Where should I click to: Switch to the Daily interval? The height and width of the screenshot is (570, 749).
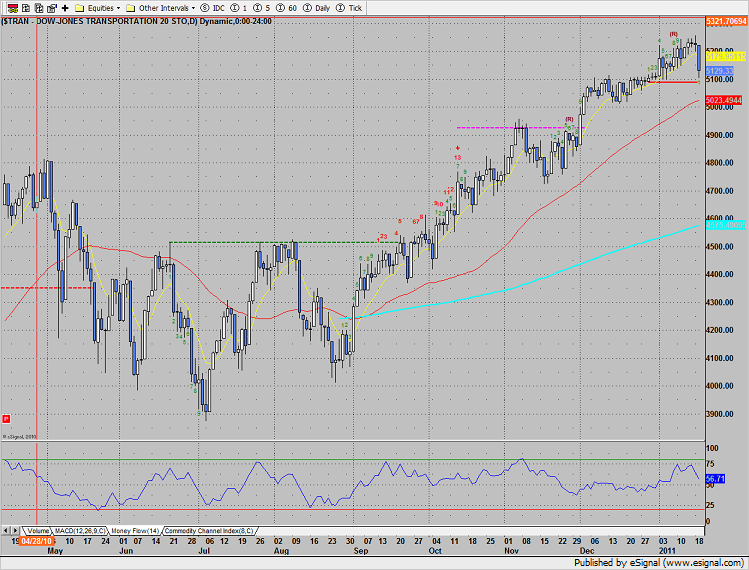point(317,8)
